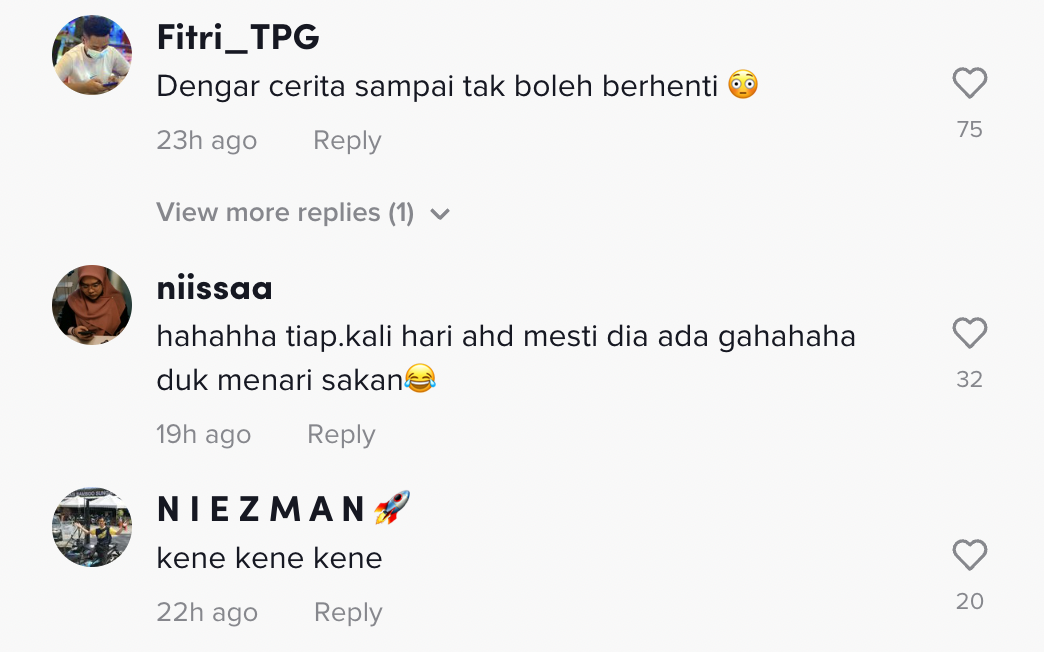Open NIEZMAN's profile avatar
The width and height of the screenshot is (1044, 652).
coord(92,527)
